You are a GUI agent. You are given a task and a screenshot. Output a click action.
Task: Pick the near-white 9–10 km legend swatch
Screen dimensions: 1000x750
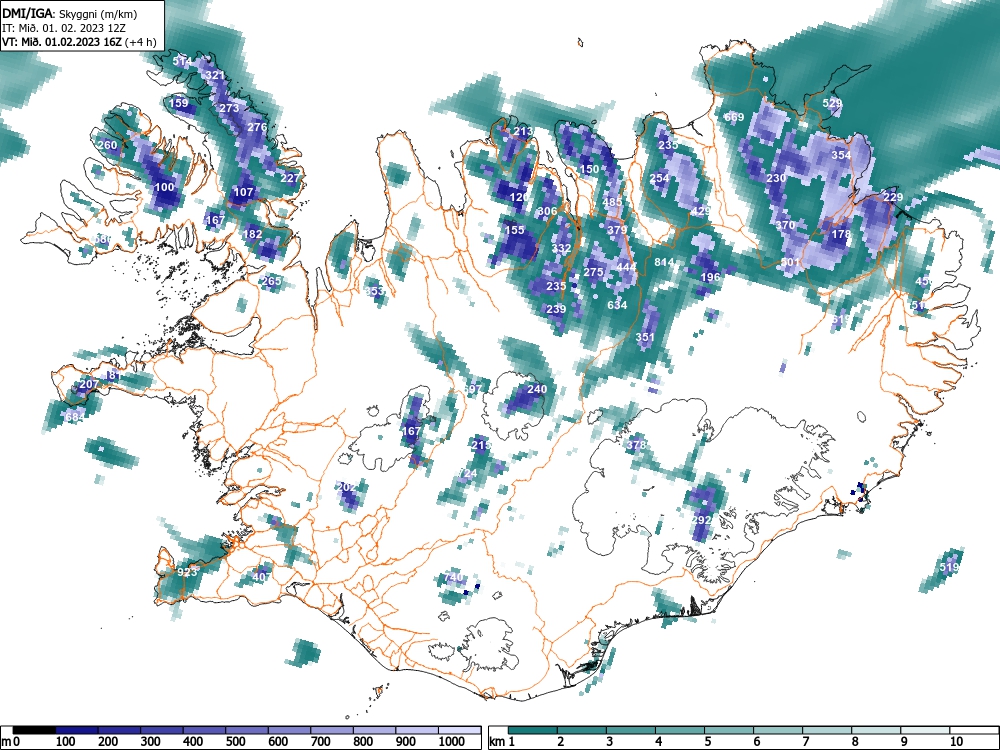point(925,730)
